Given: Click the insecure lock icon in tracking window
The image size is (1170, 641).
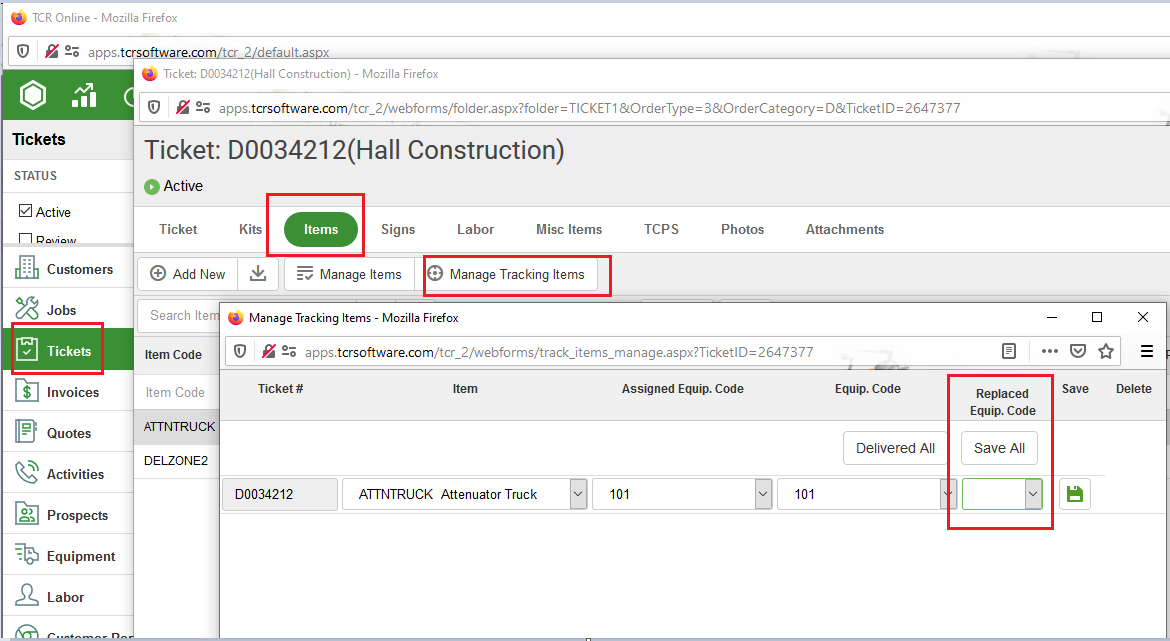Looking at the screenshot, I should [269, 351].
